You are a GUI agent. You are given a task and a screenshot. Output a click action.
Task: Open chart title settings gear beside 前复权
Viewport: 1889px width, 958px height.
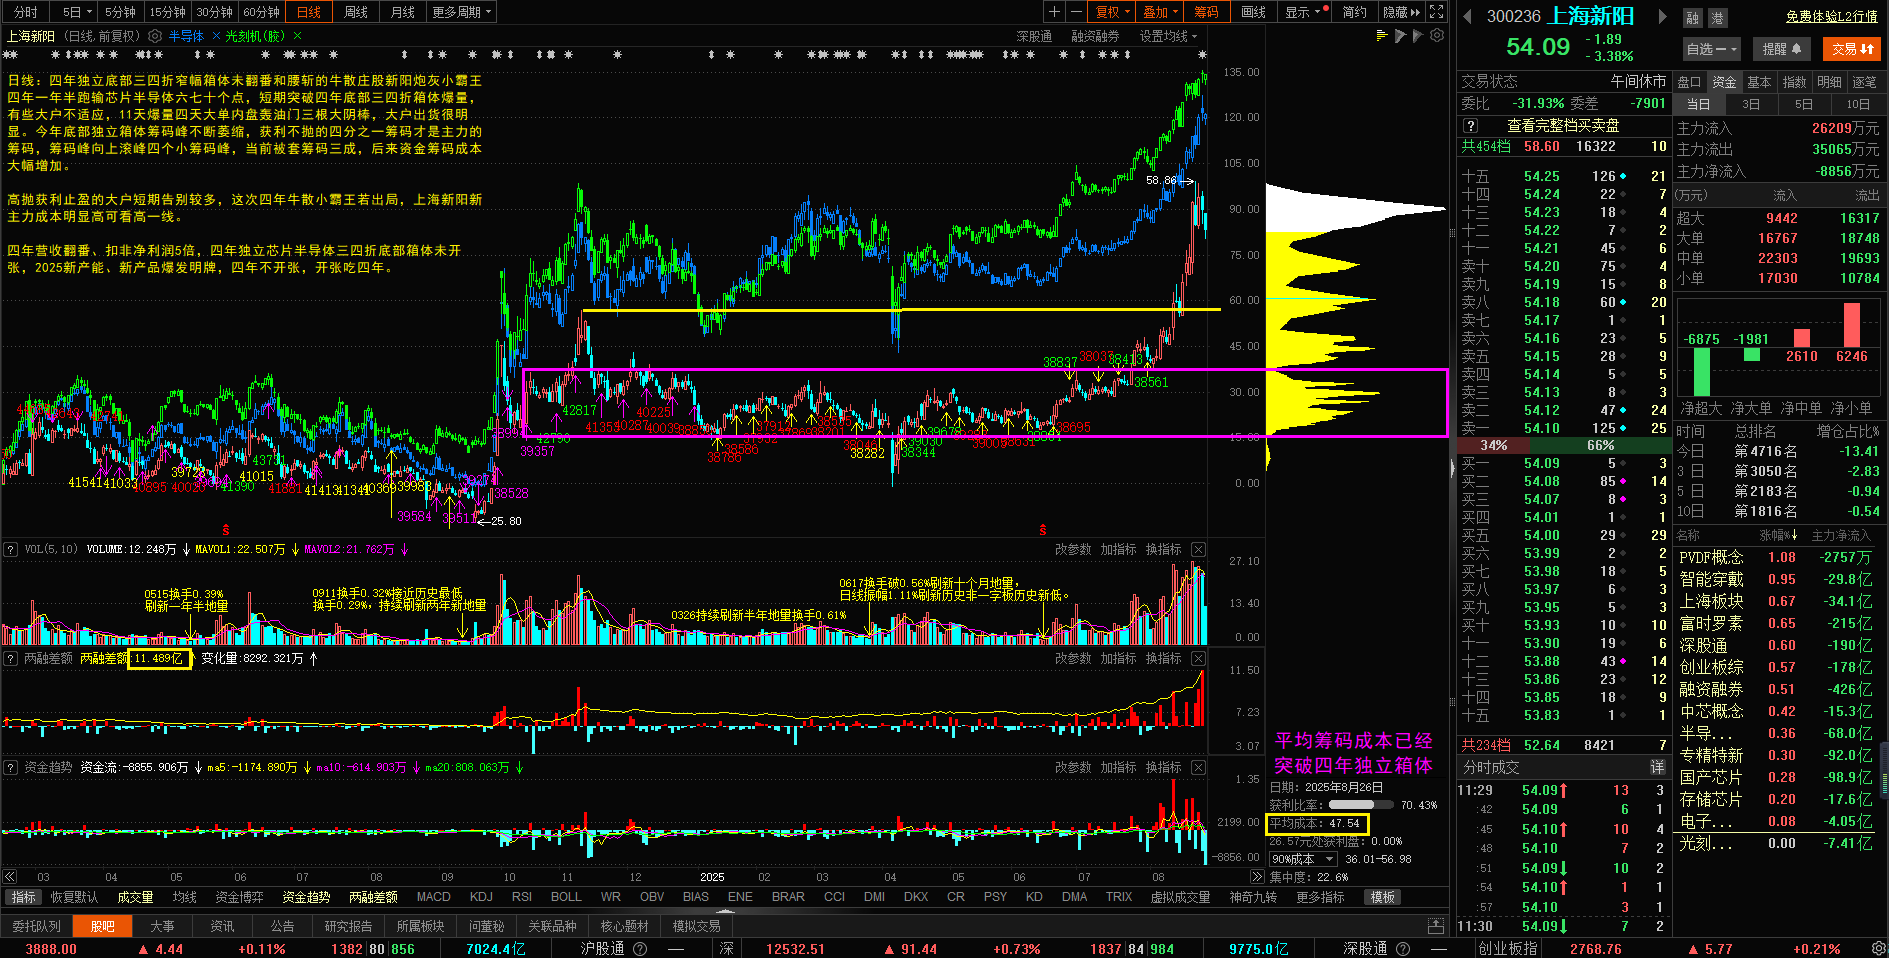point(154,36)
